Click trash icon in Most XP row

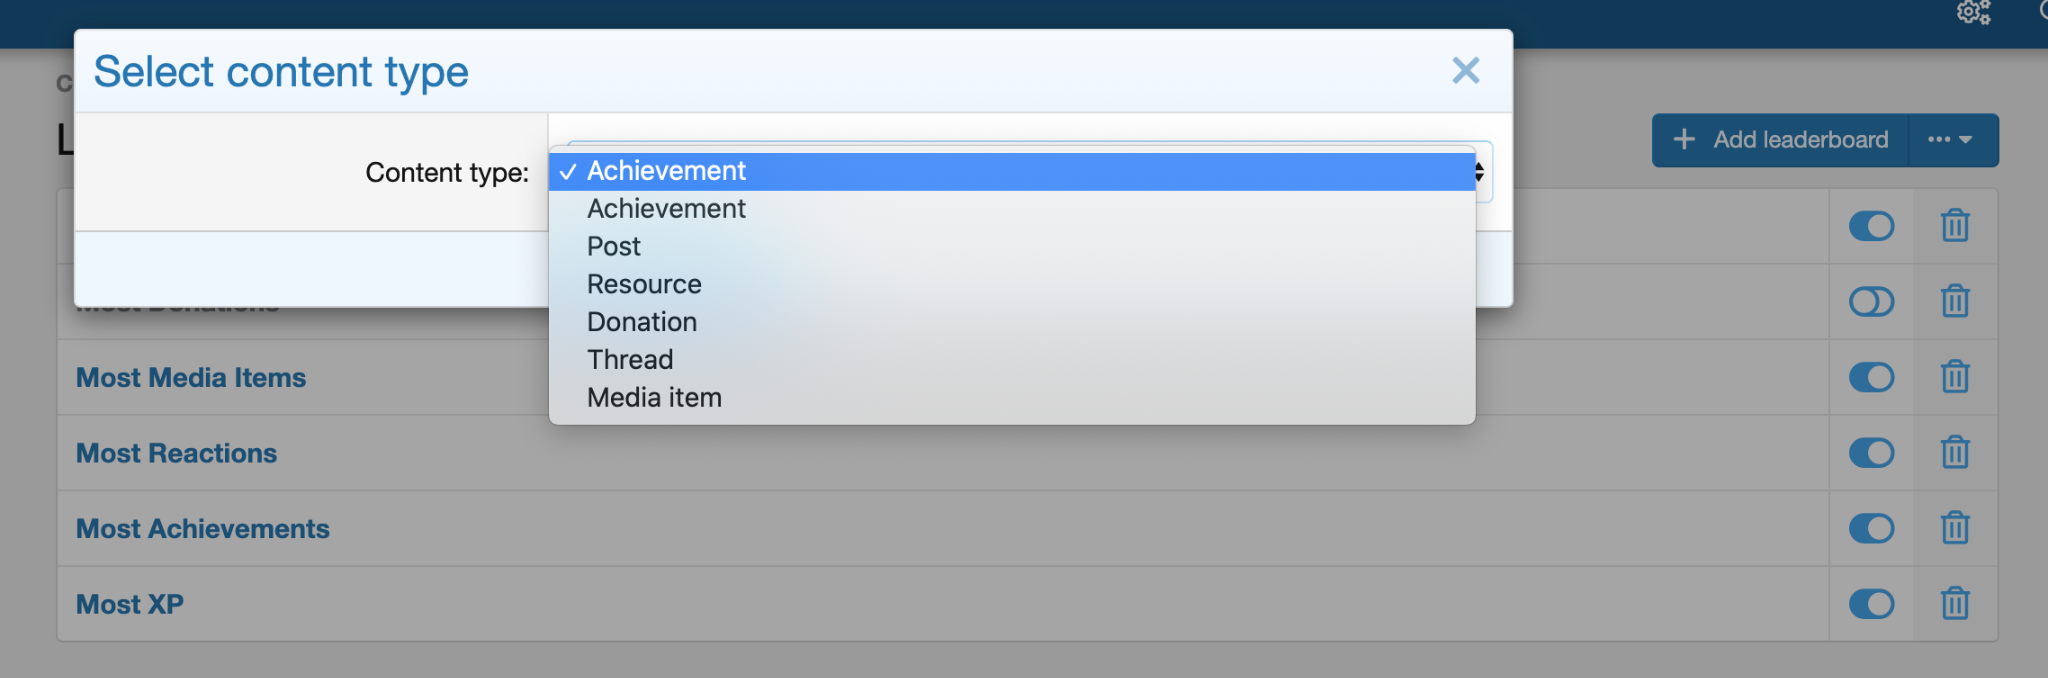1955,604
